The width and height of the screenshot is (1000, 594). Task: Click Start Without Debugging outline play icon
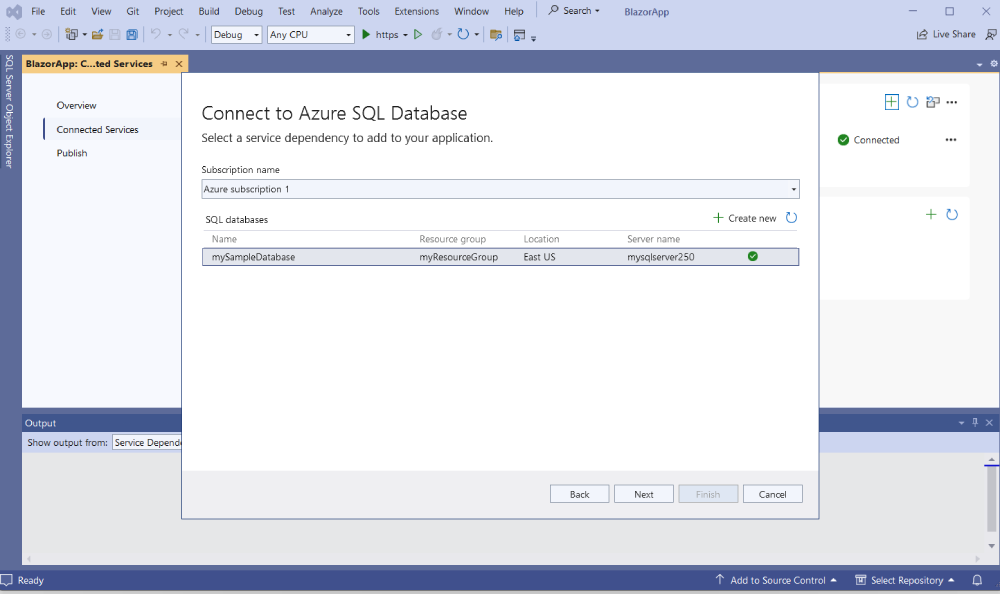(x=418, y=34)
